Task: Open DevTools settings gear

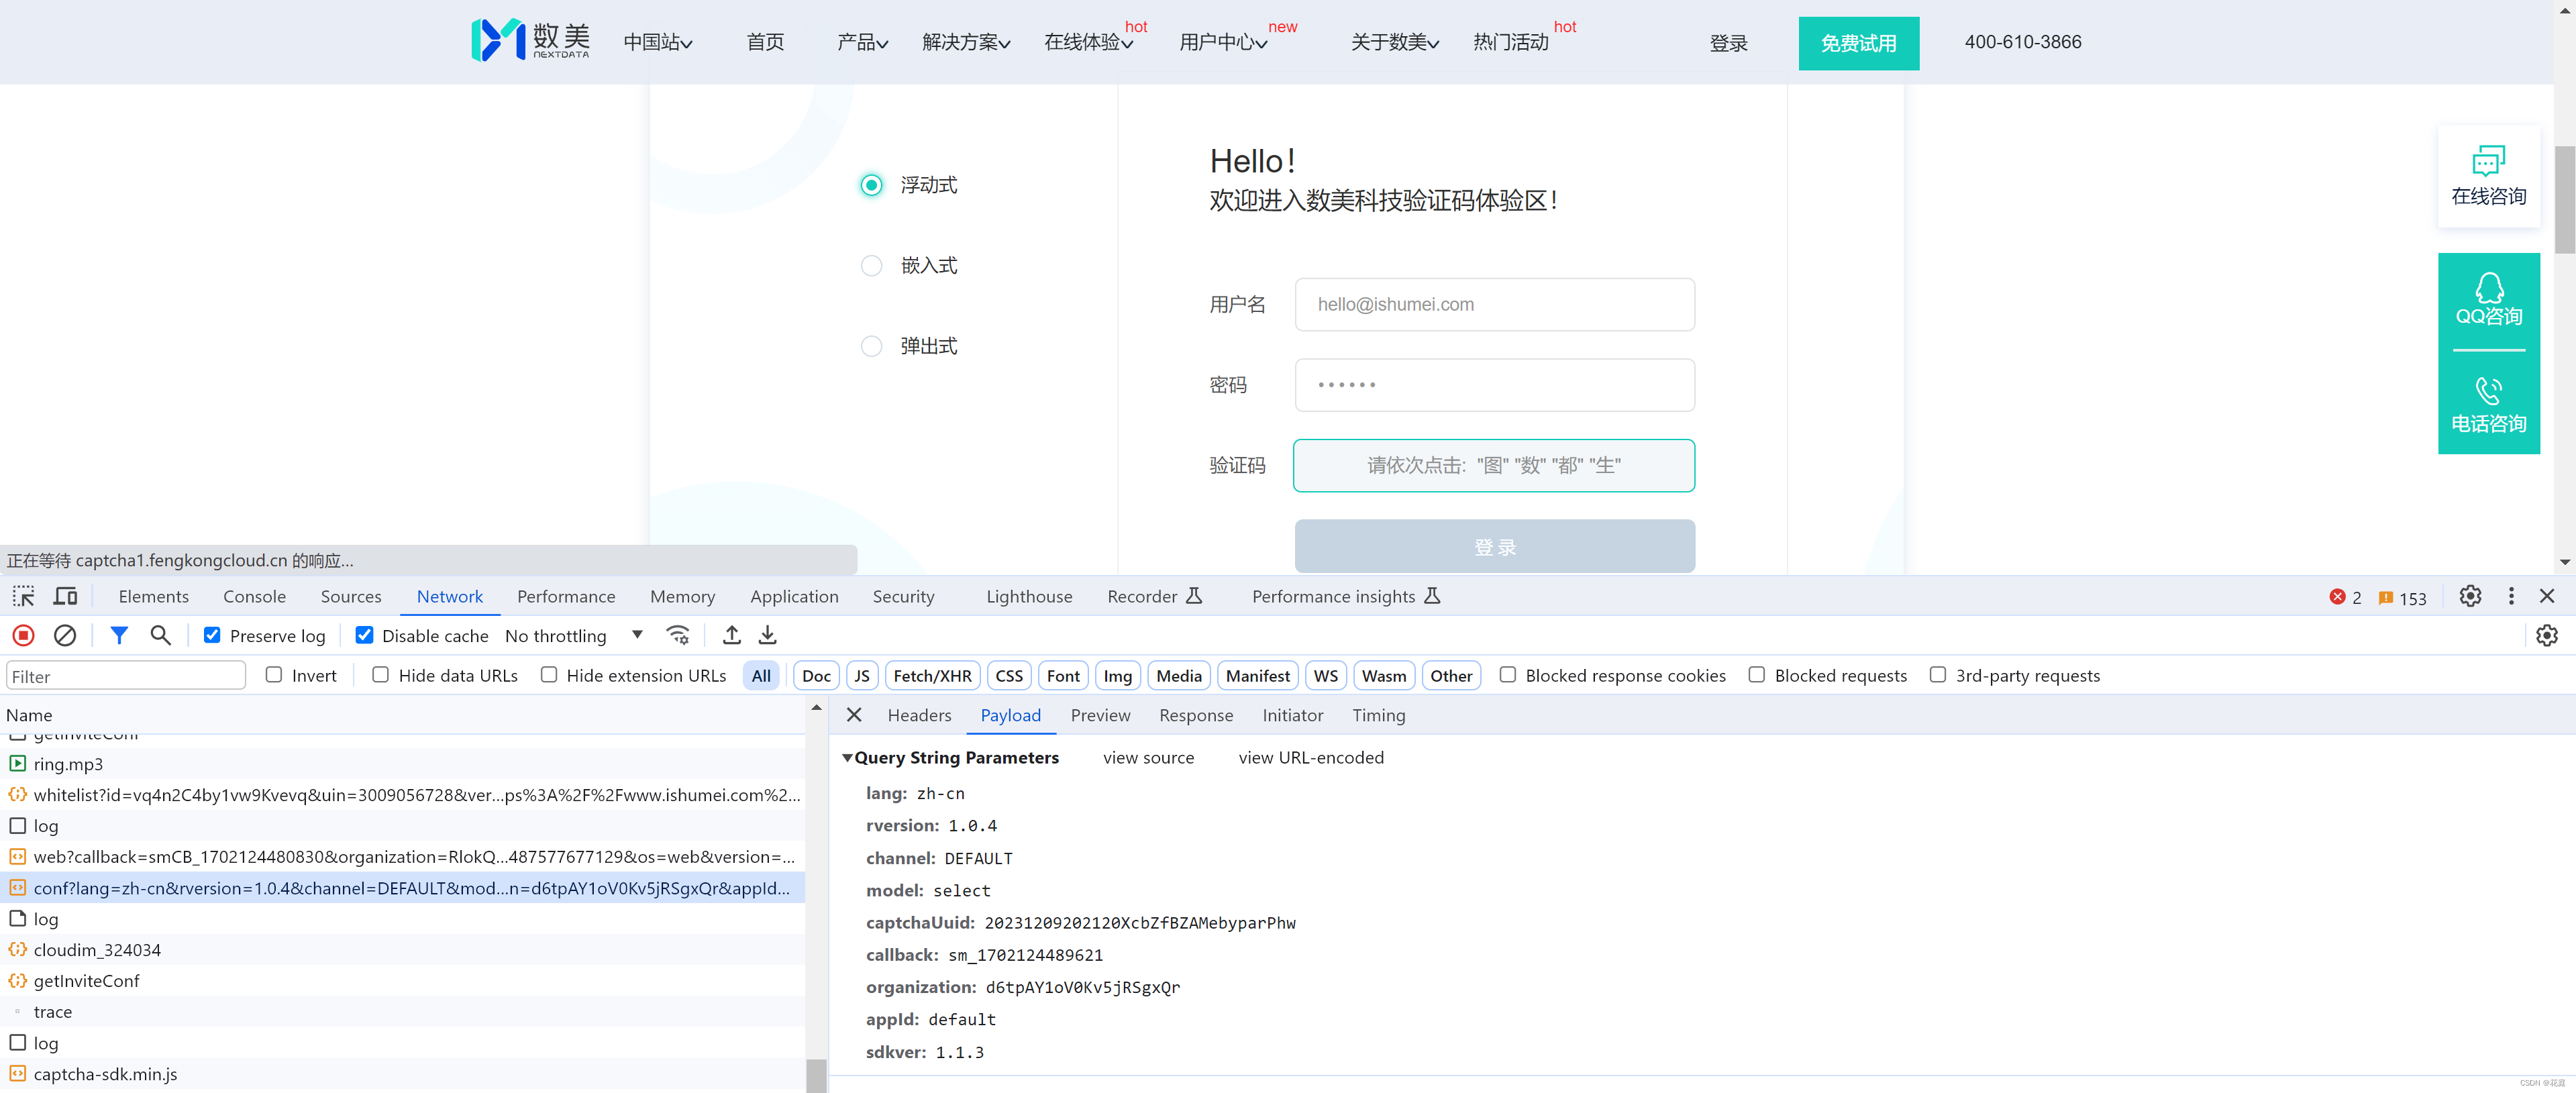Action: tap(2470, 596)
